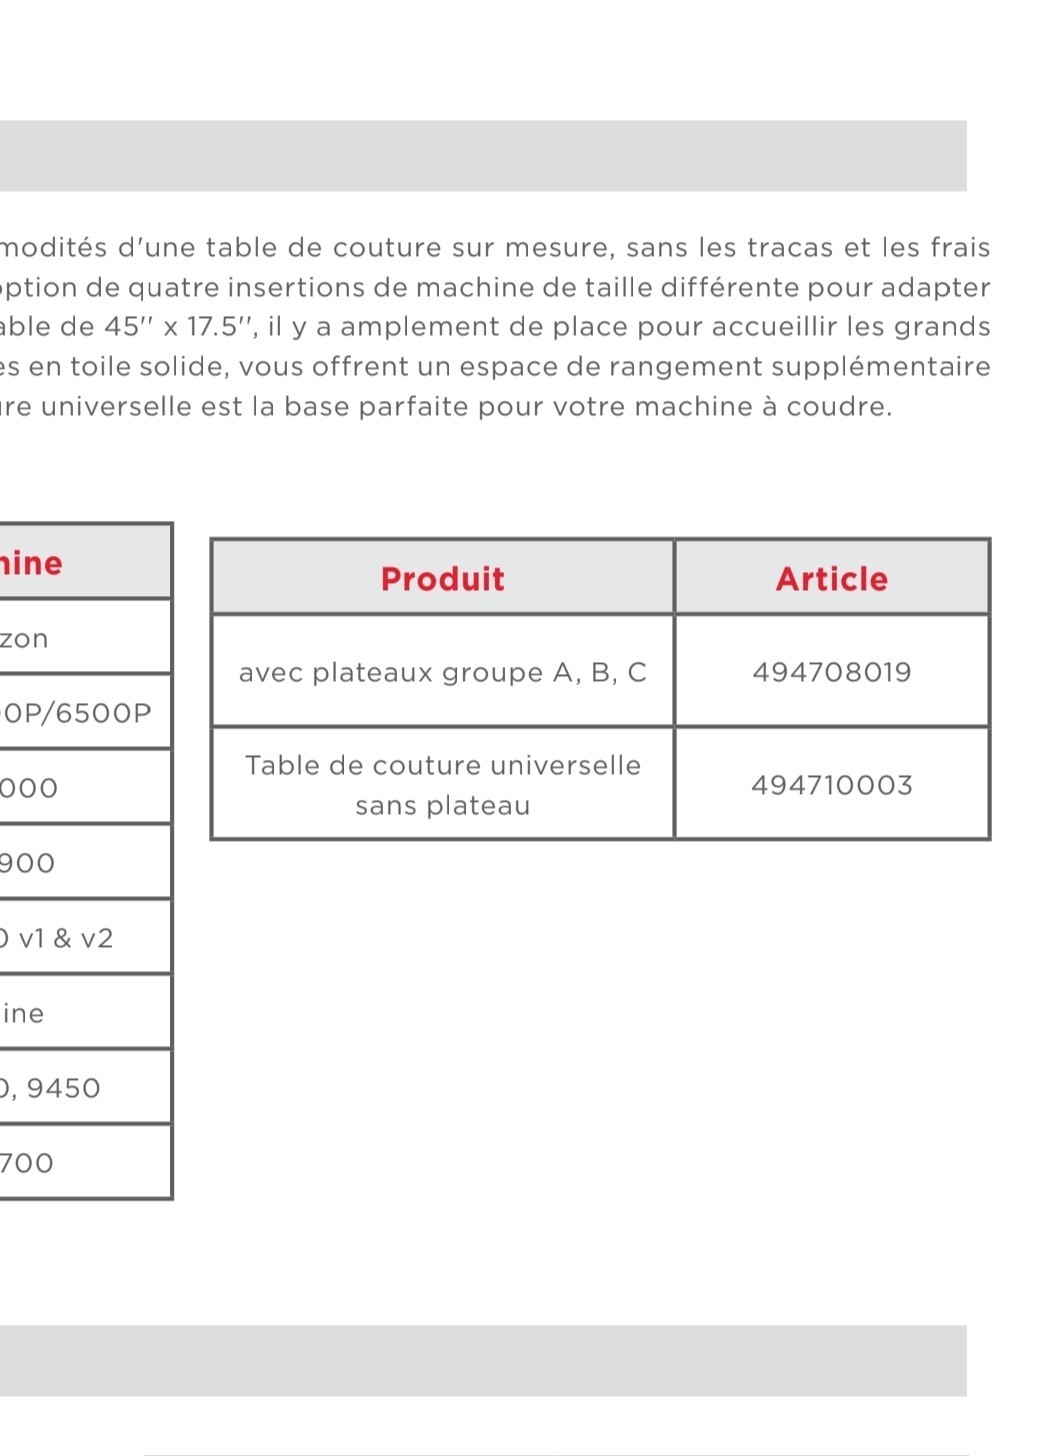Image resolution: width=1042 pixels, height=1456 pixels.
Task: Select the 'avec plateaux groupe A, B, C' cell
Action: [x=442, y=672]
